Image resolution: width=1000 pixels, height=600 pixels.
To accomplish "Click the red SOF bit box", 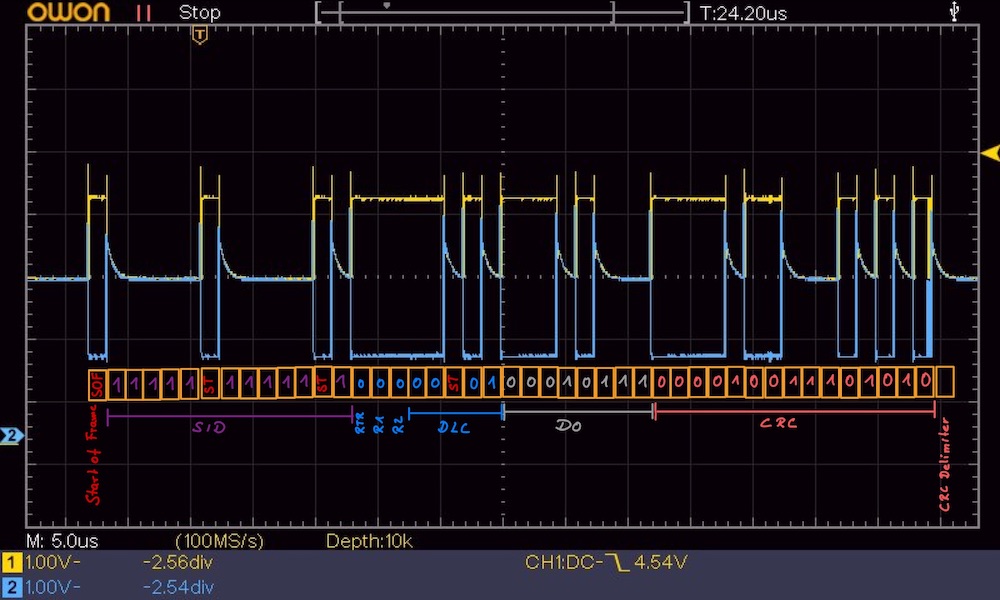I will pyautogui.click(x=98, y=385).
